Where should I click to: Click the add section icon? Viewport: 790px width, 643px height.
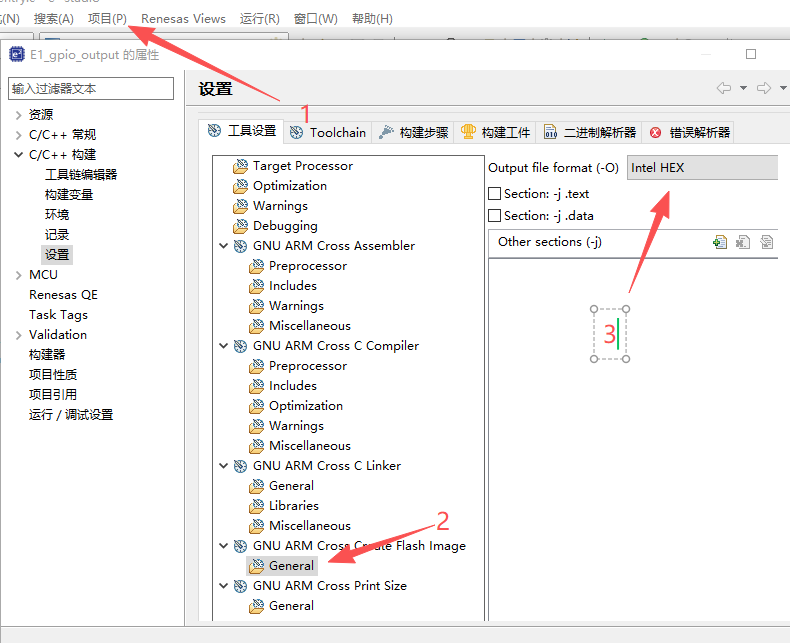[x=720, y=242]
